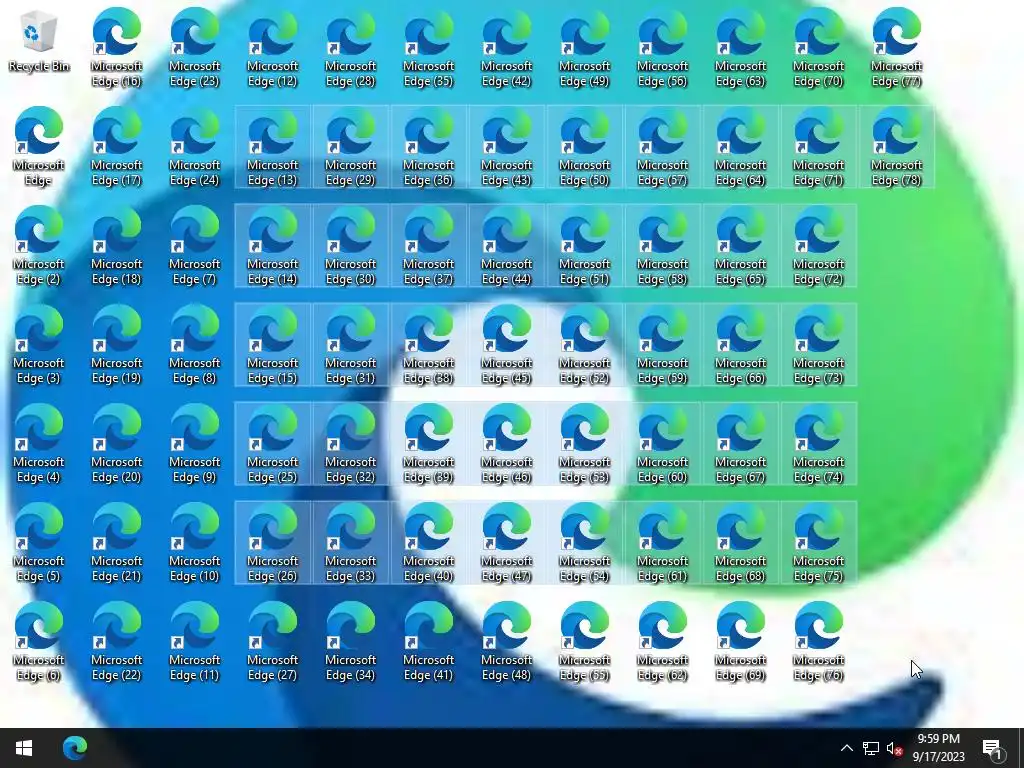Click the Microsoft Edge (69) icon
The height and width of the screenshot is (768, 1024).
[x=741, y=643]
